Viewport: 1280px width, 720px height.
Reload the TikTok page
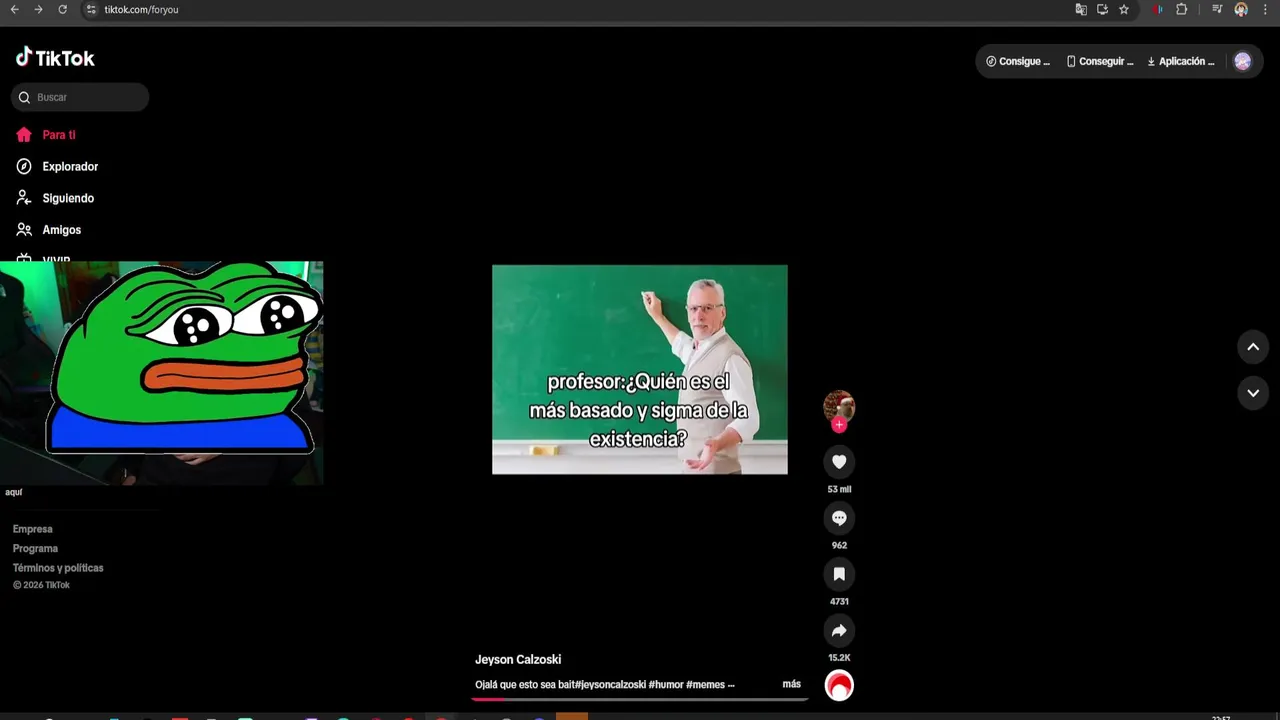[62, 9]
